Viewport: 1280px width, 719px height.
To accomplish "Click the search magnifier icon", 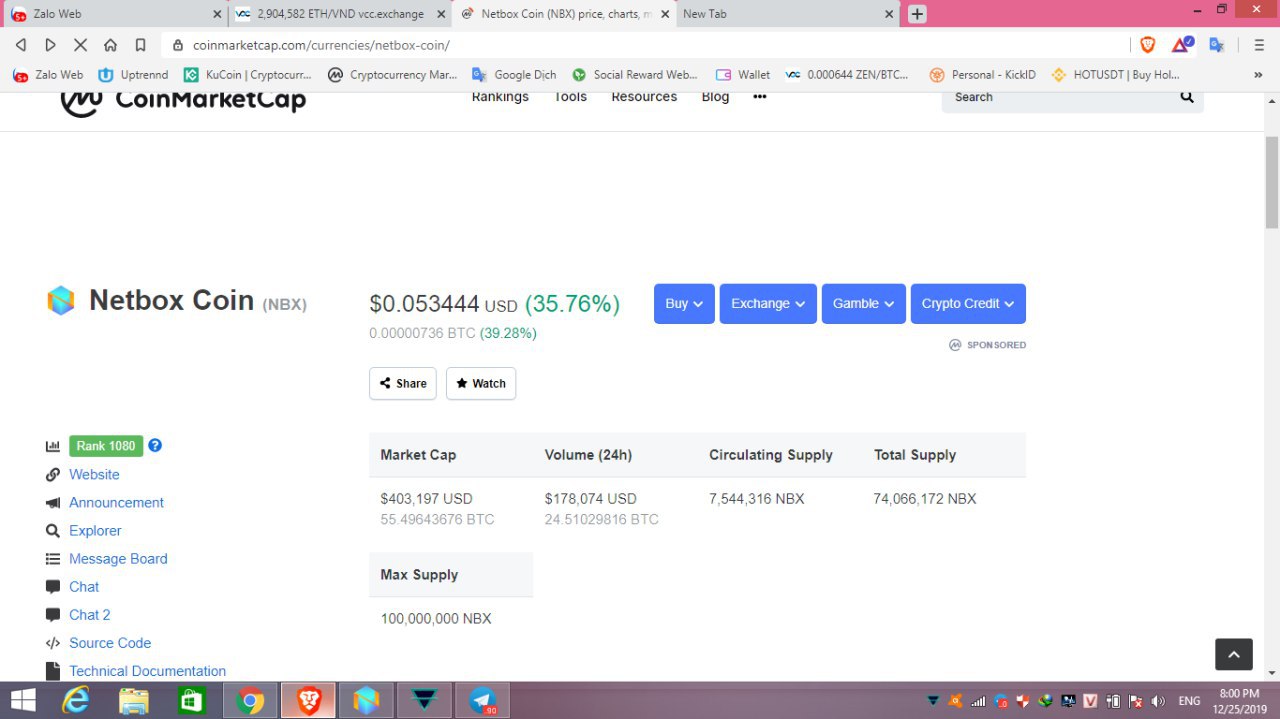I will (1187, 97).
